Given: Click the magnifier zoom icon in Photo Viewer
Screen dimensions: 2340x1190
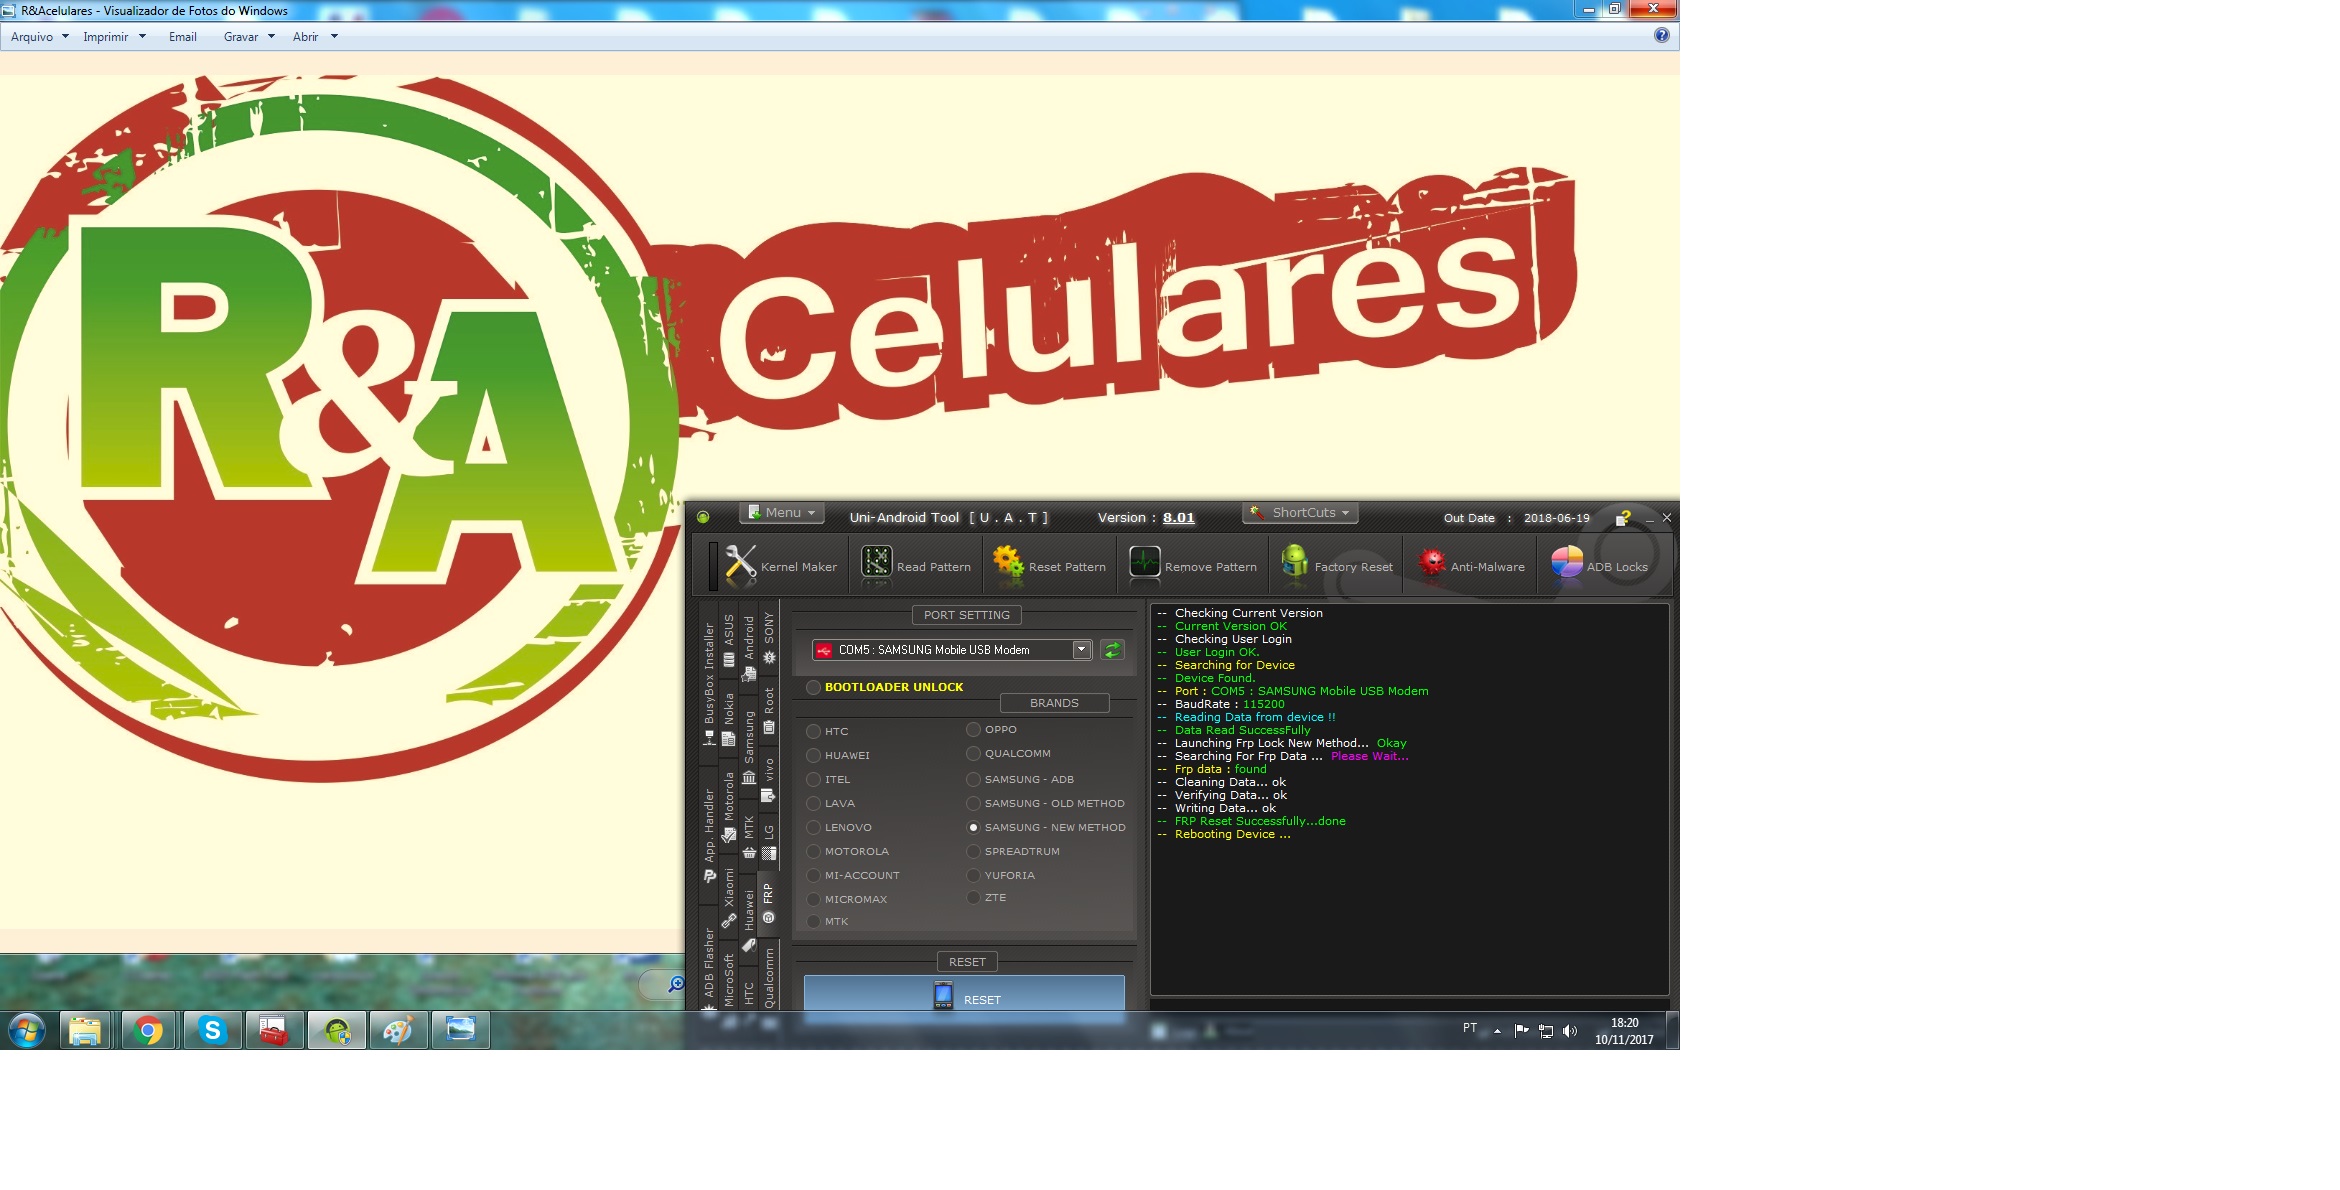Looking at the screenshot, I should tap(675, 984).
